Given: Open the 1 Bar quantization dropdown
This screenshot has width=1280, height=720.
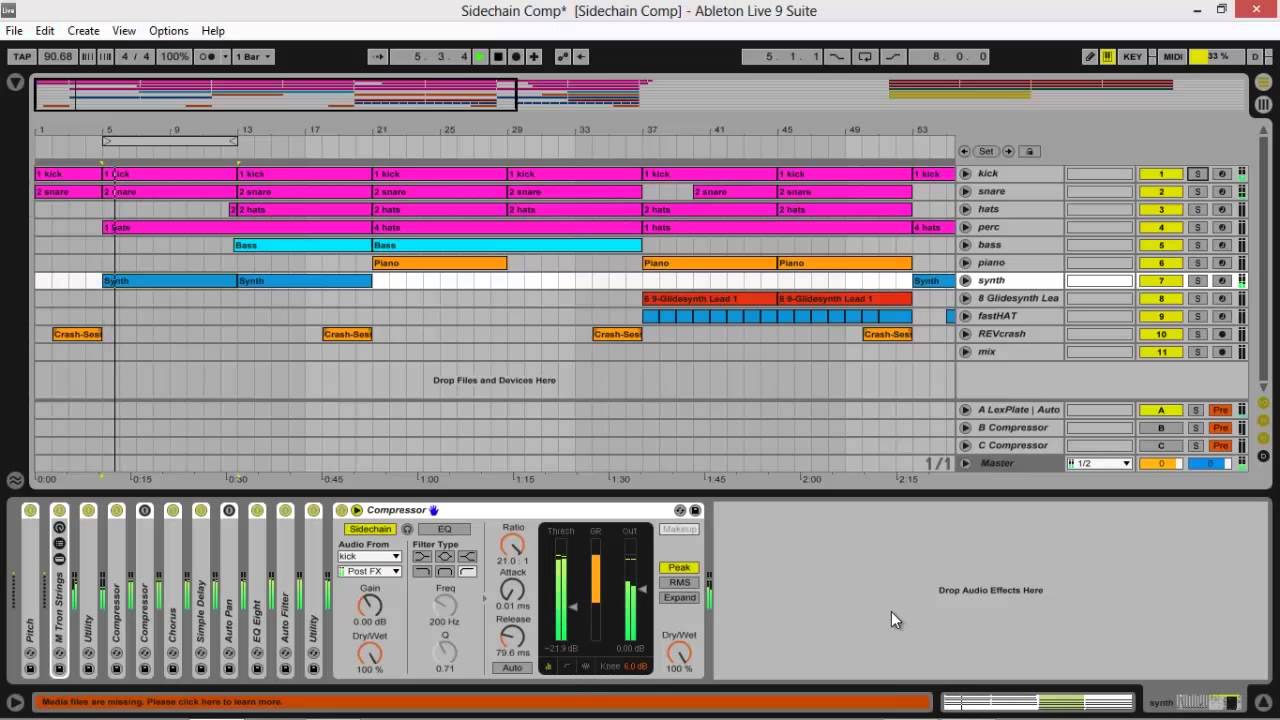Looking at the screenshot, I should coord(253,57).
